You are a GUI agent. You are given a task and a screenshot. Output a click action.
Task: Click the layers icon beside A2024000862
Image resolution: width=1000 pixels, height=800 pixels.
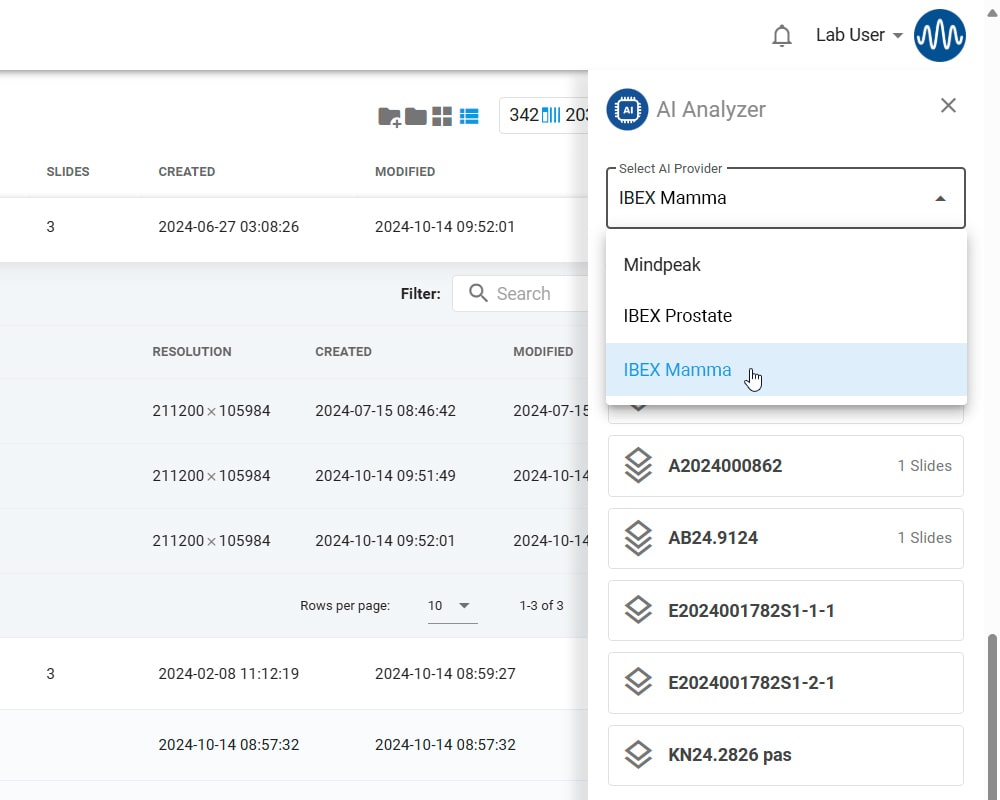(638, 466)
